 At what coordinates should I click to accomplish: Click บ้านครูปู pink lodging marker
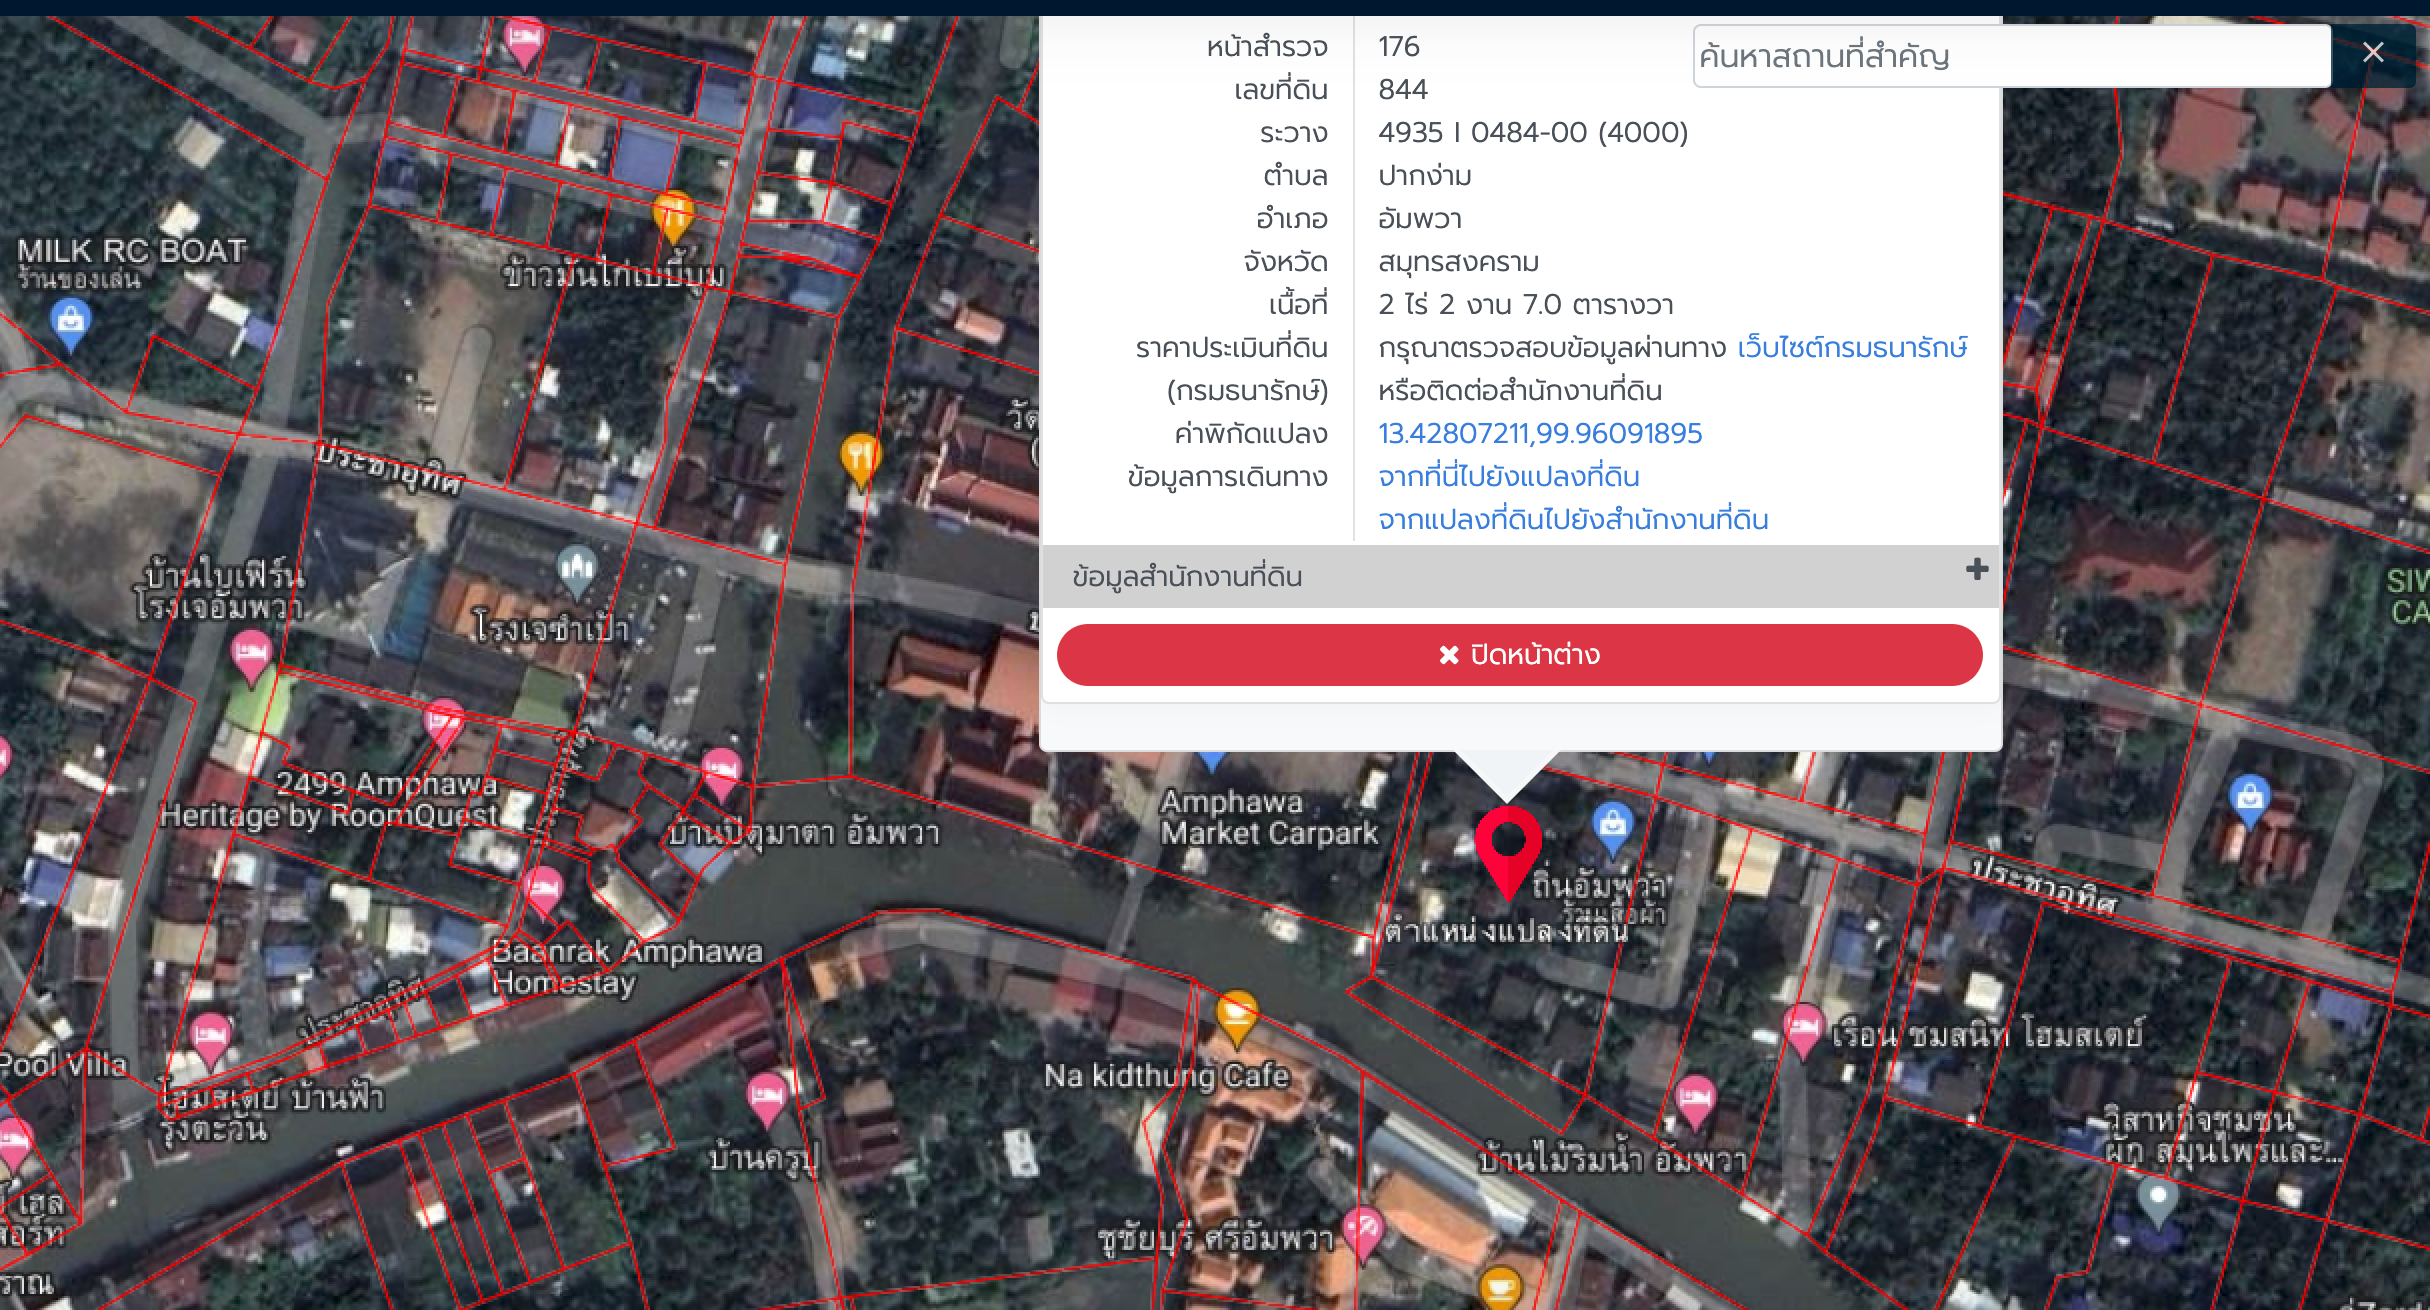click(x=767, y=1098)
